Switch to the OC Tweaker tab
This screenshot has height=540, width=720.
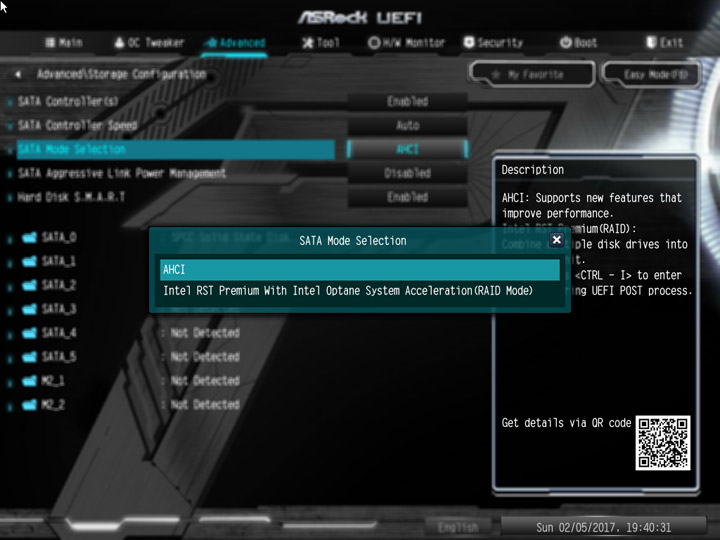click(149, 43)
